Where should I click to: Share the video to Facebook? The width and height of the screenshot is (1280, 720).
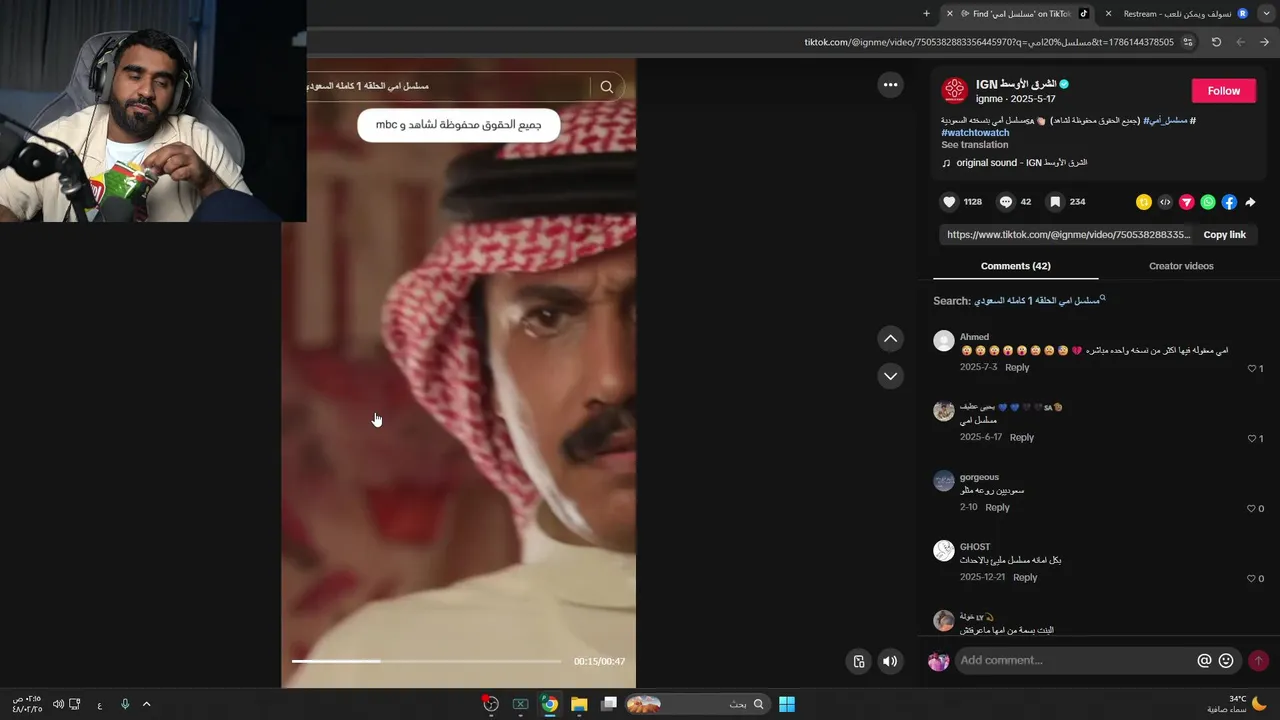click(x=1229, y=202)
